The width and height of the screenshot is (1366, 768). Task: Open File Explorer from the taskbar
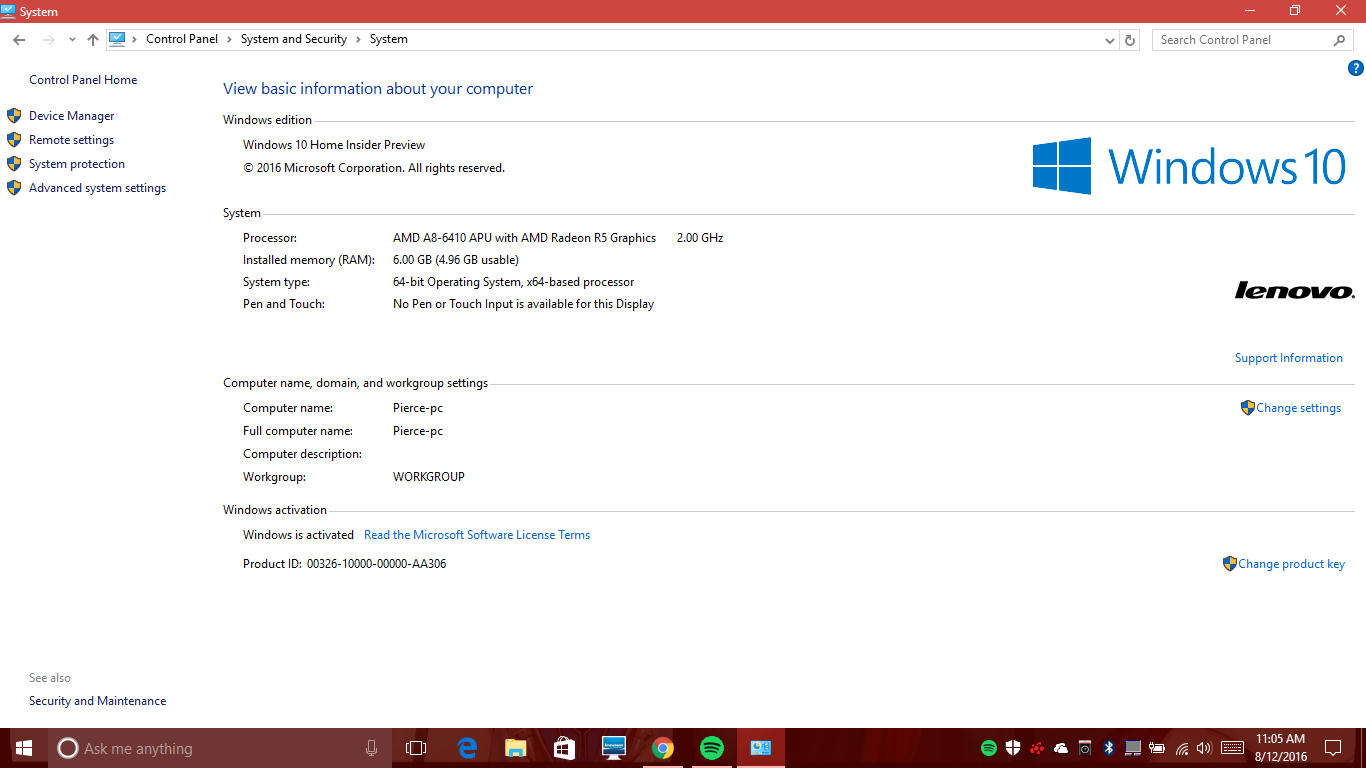coord(516,748)
